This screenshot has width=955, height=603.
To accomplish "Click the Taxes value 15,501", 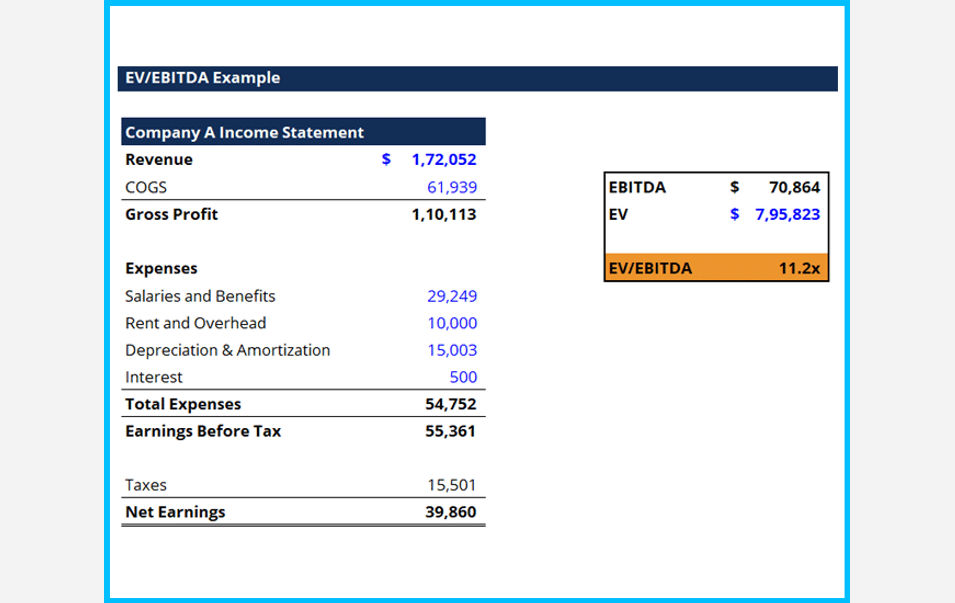I will (454, 485).
